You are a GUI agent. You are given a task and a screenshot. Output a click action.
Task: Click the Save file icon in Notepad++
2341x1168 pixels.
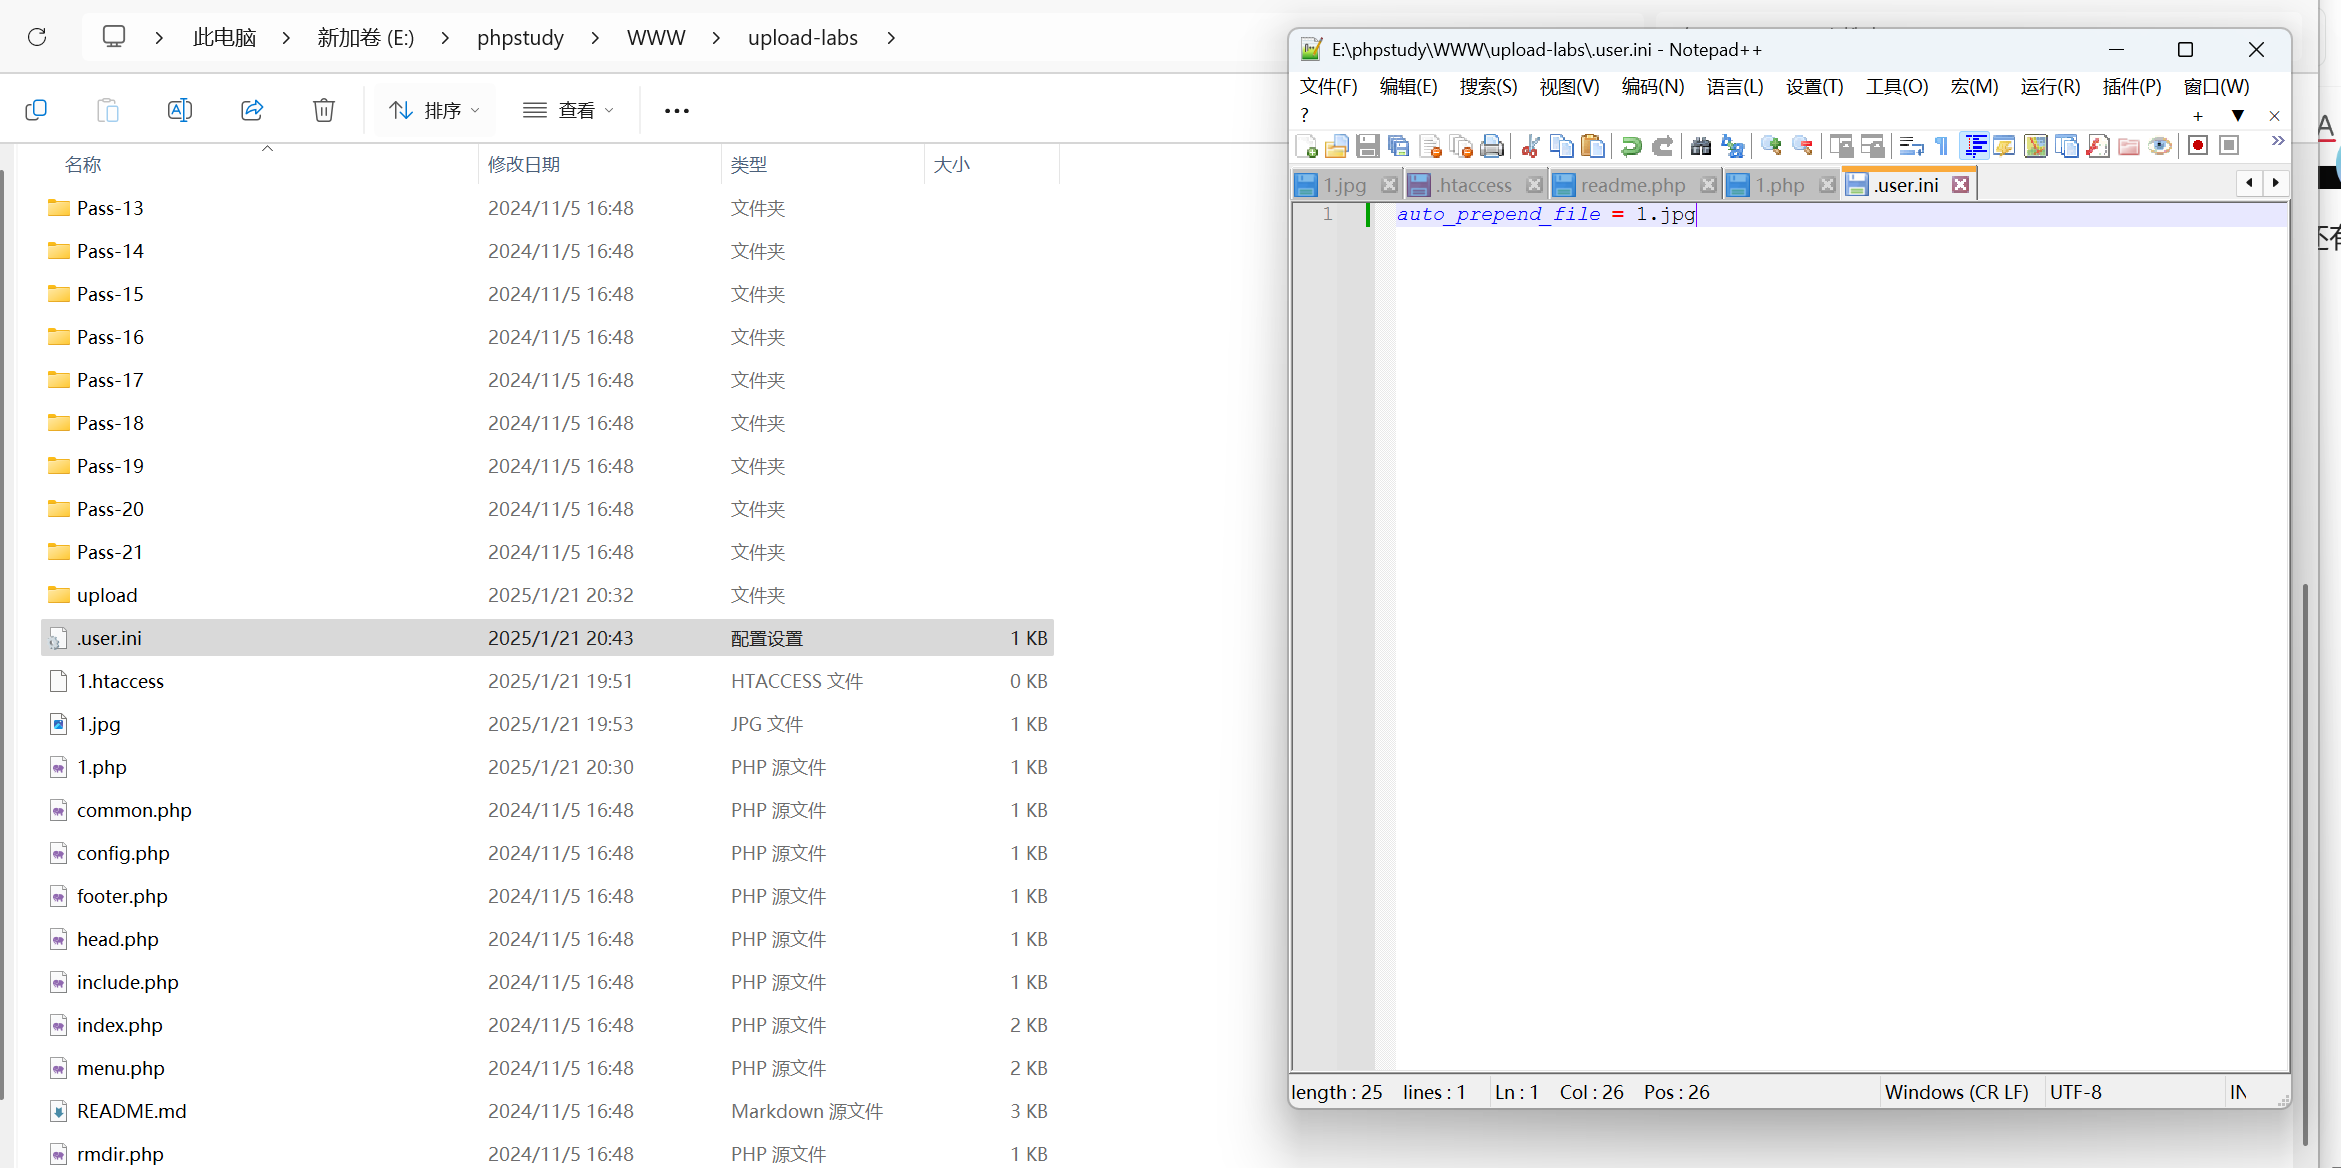click(1368, 146)
